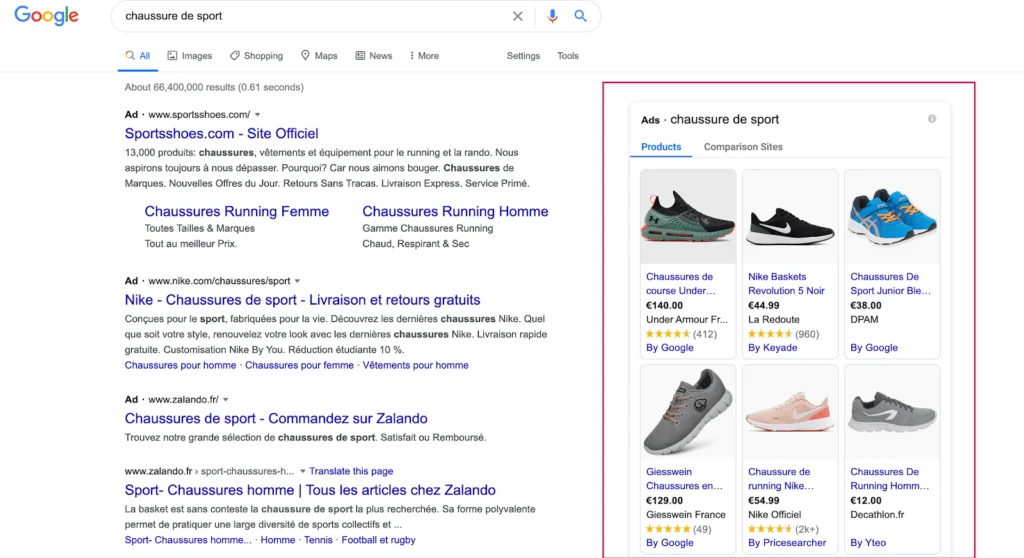This screenshot has height=558, width=1024.
Task: Click the '€44.99' price text
Action: (x=763, y=305)
